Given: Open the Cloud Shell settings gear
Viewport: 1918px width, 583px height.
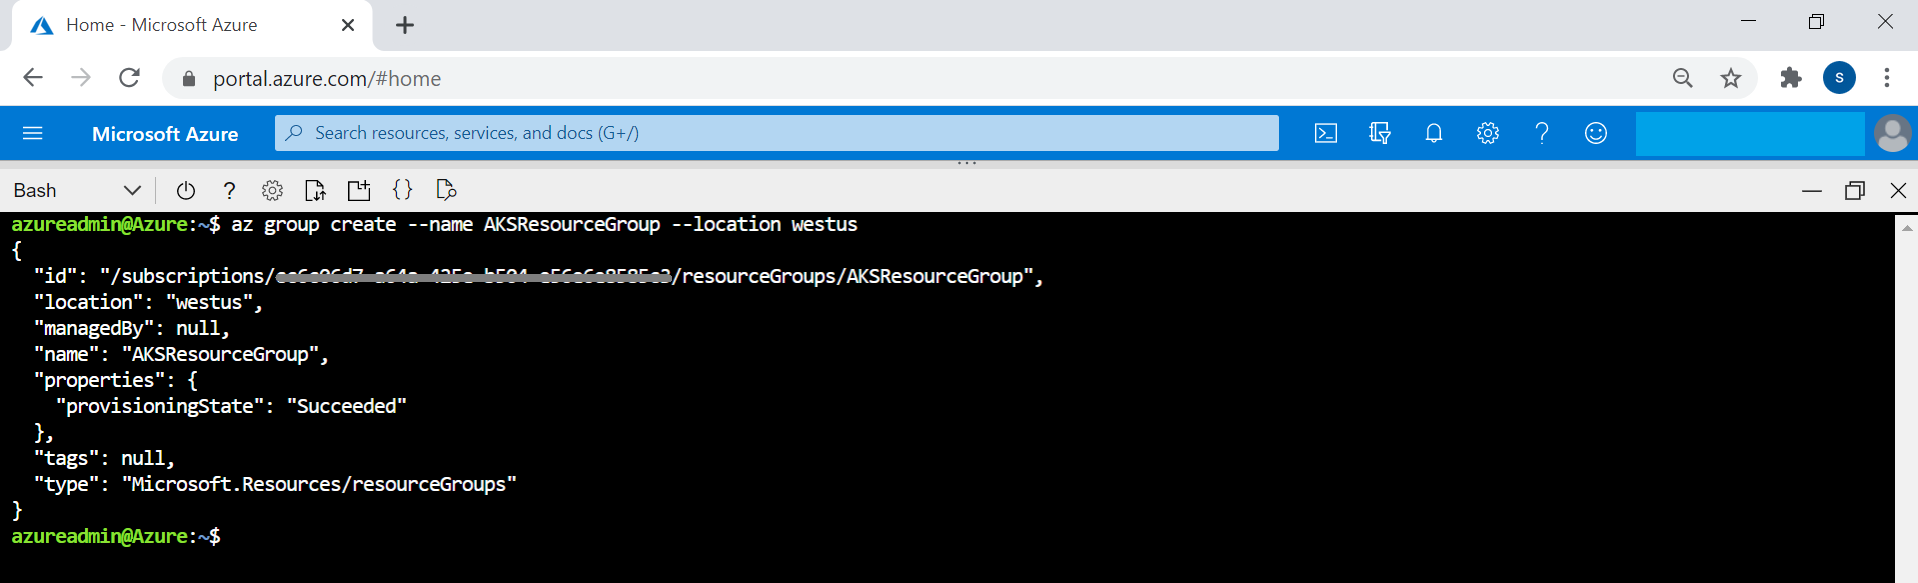Looking at the screenshot, I should pyautogui.click(x=272, y=190).
